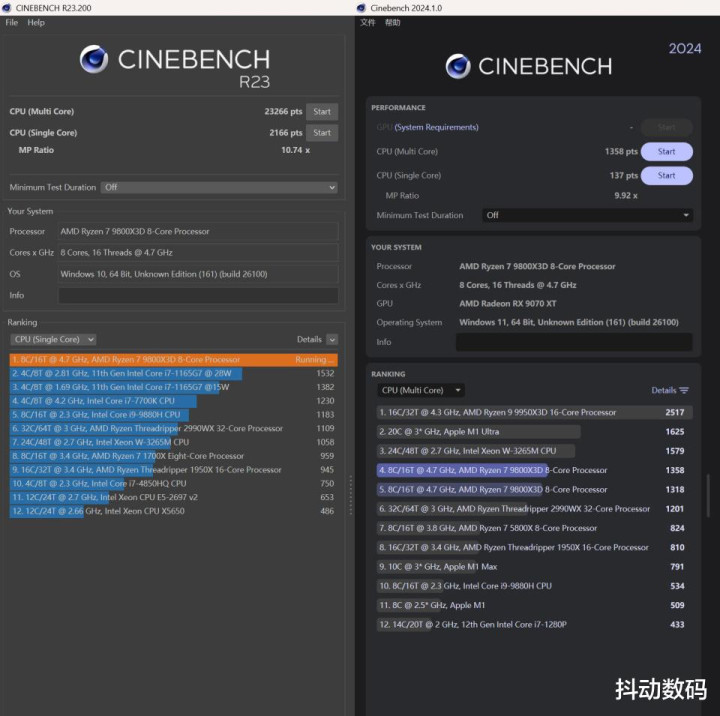720x716 pixels.
Task: Open File menu in Cinebench R23
Action: click(x=11, y=23)
